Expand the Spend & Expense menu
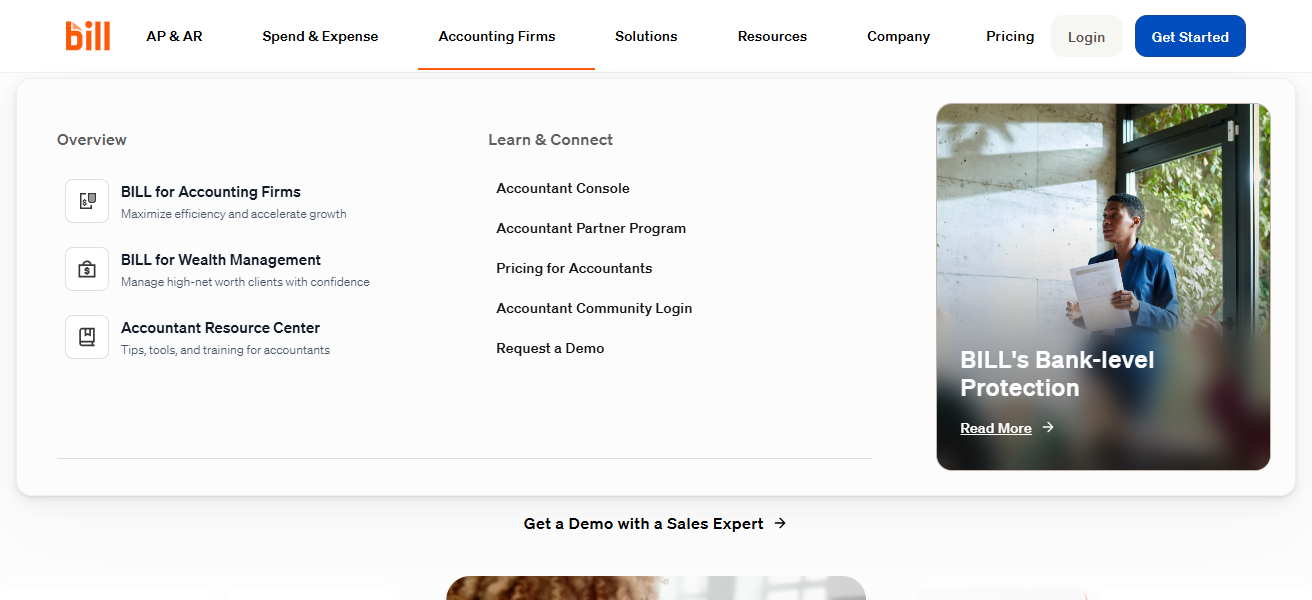Screen dimensions: 1312x600 (320, 36)
